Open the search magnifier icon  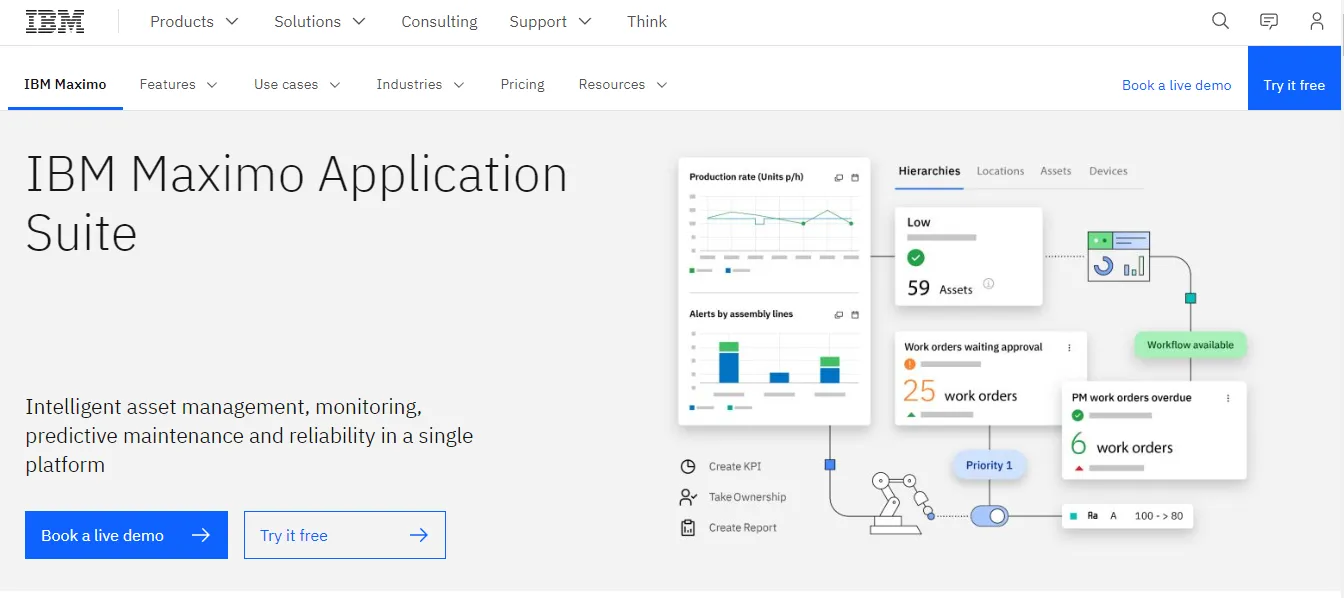pyautogui.click(x=1220, y=21)
